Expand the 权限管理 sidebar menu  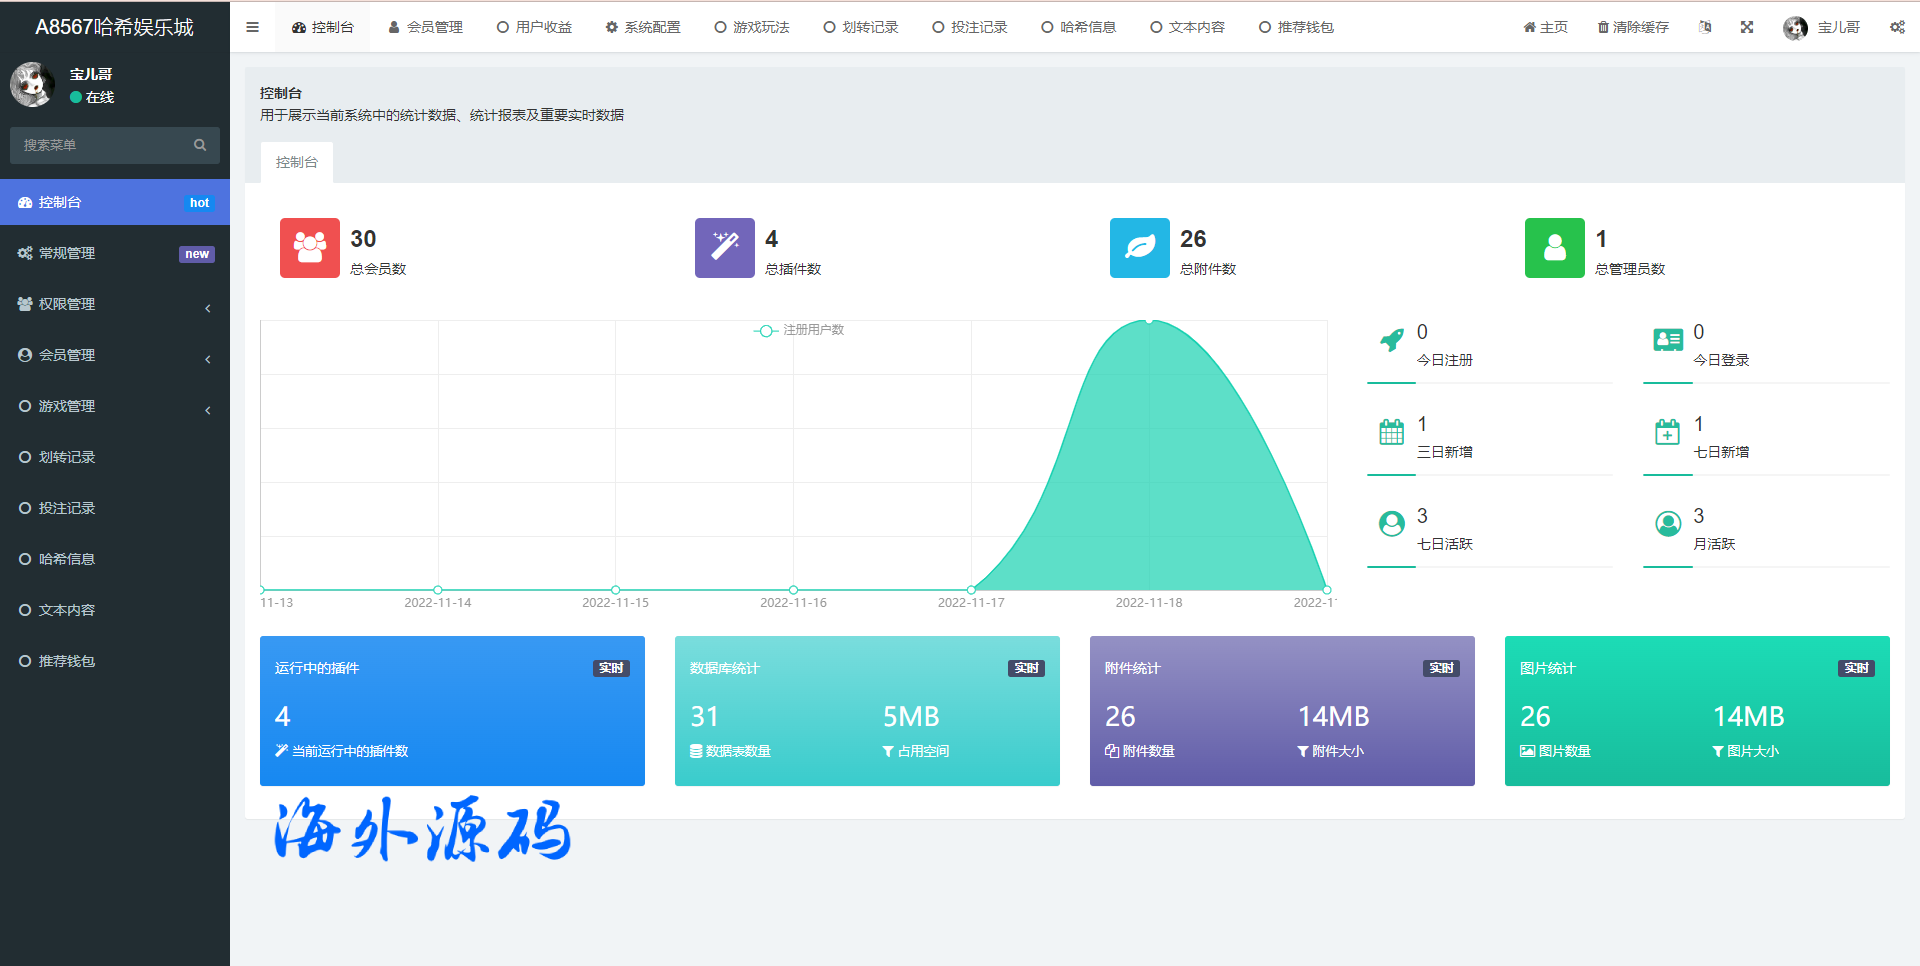114,304
